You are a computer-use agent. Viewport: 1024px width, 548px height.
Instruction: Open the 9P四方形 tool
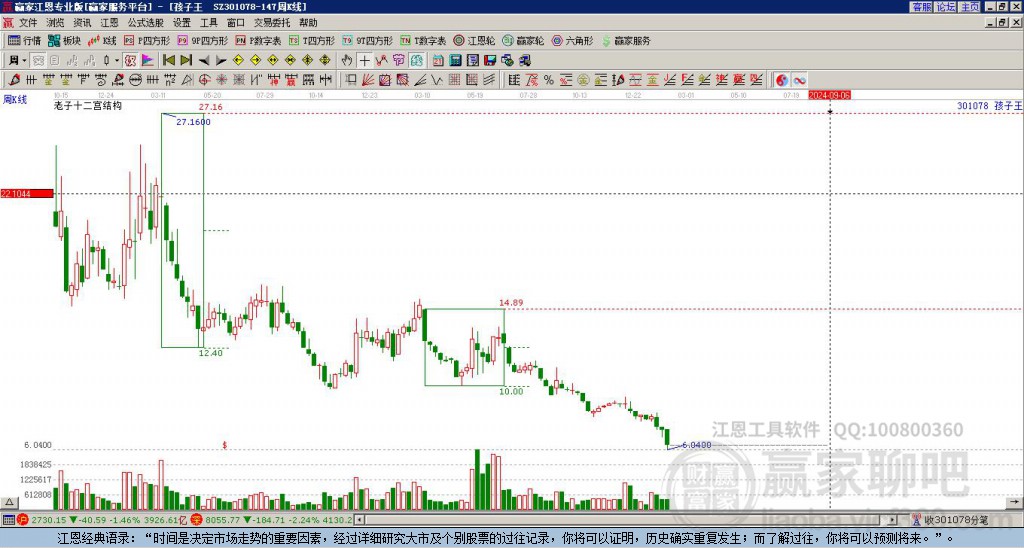202,40
